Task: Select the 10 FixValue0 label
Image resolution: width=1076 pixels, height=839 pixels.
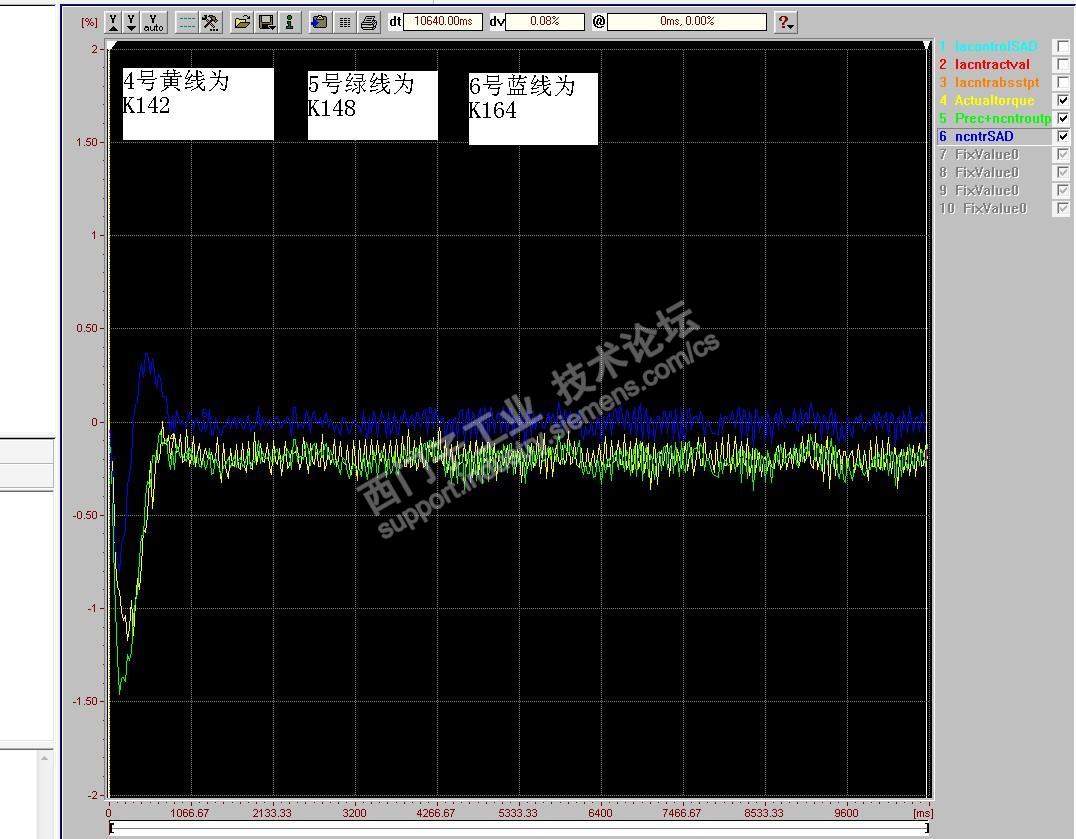Action: coord(995,208)
